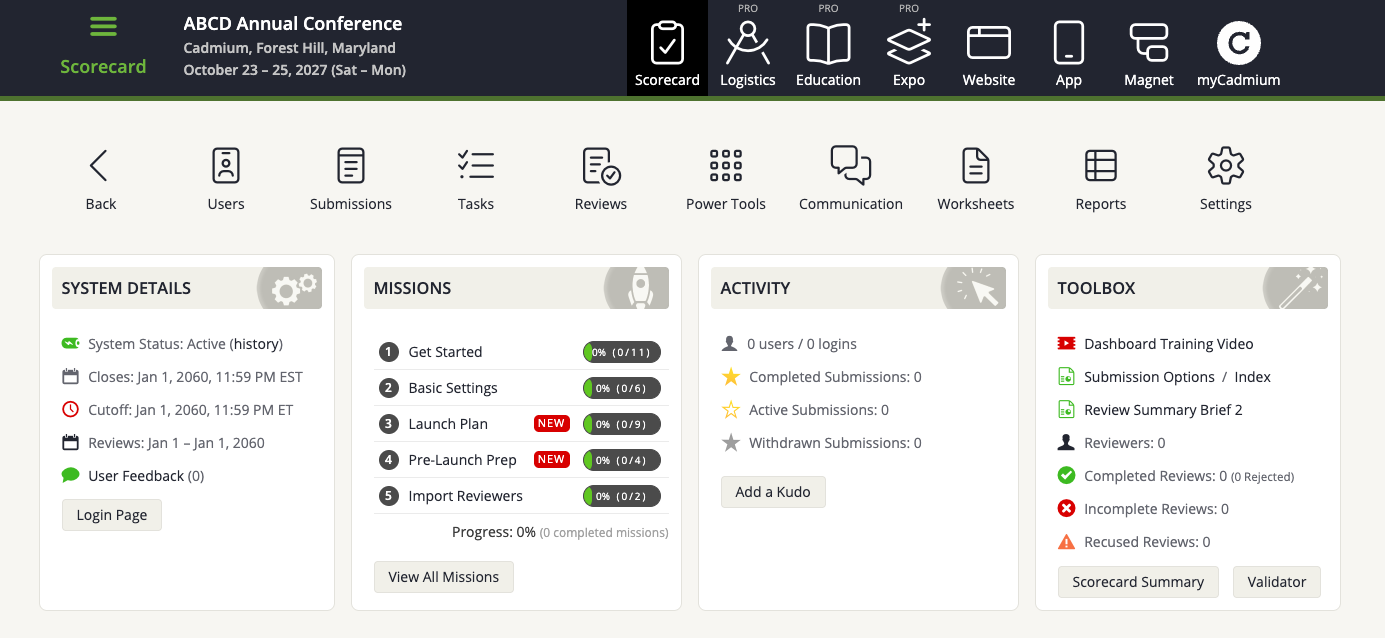The image size is (1385, 638).
Task: Click the '0 users / 0 logins' text
Action: tap(802, 344)
